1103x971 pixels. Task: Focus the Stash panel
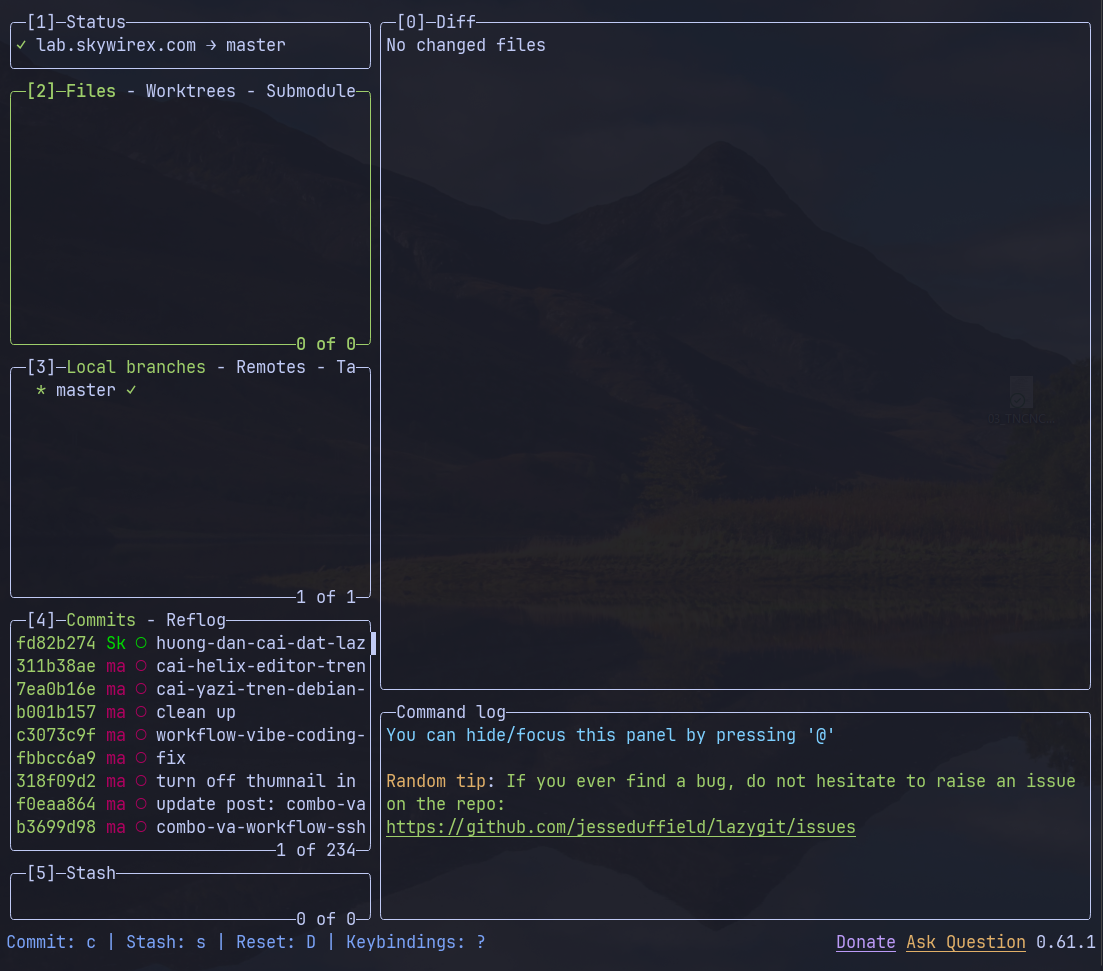click(x=190, y=895)
